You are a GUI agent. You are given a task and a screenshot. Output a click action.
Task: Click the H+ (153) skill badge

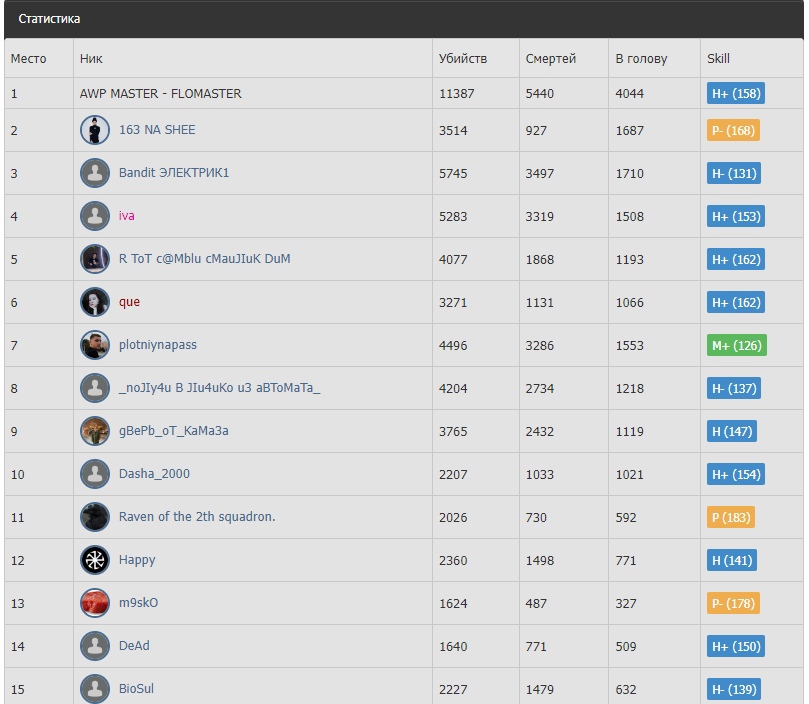[x=736, y=216]
